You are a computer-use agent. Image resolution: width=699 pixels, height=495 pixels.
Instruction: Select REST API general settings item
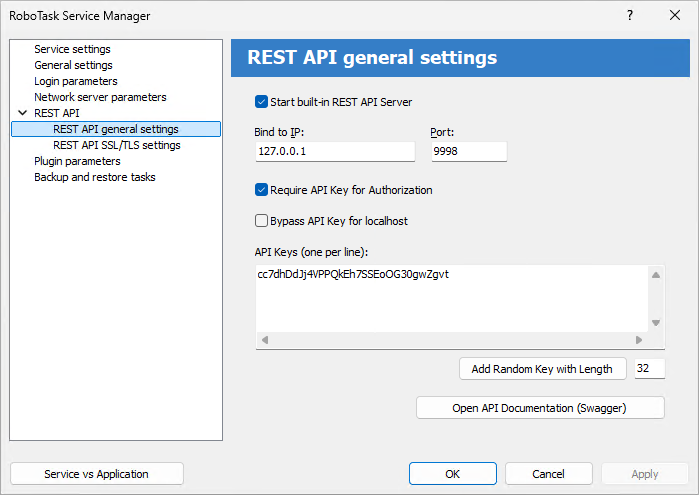click(116, 129)
